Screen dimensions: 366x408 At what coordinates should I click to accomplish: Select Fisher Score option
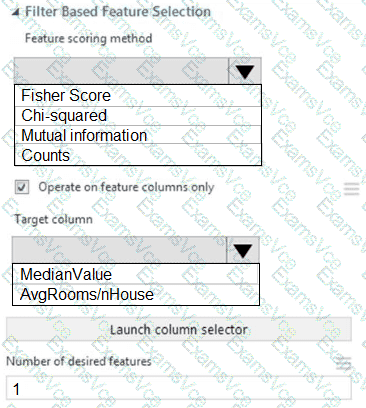click(138, 96)
